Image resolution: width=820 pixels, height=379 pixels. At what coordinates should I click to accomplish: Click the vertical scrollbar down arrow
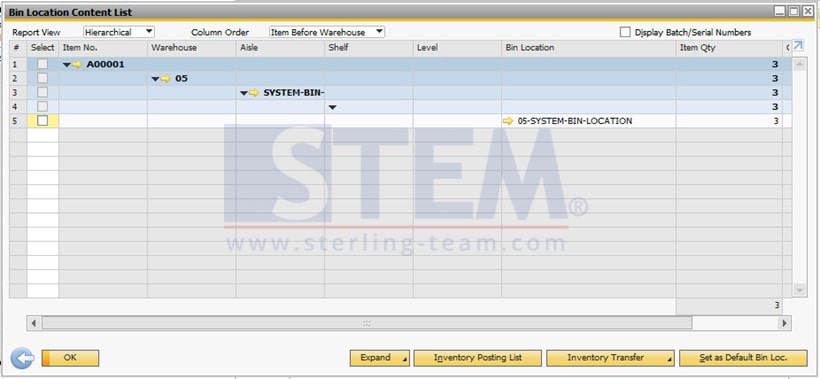800,289
